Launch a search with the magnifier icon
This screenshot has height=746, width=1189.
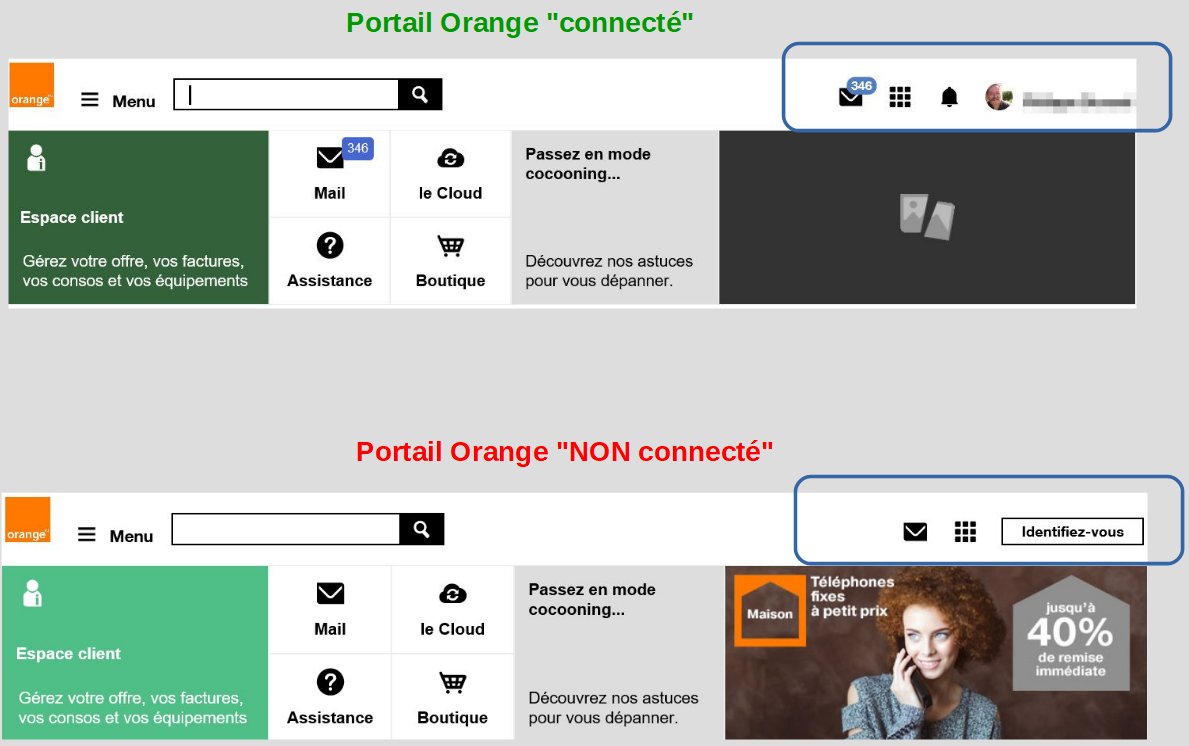click(x=419, y=93)
